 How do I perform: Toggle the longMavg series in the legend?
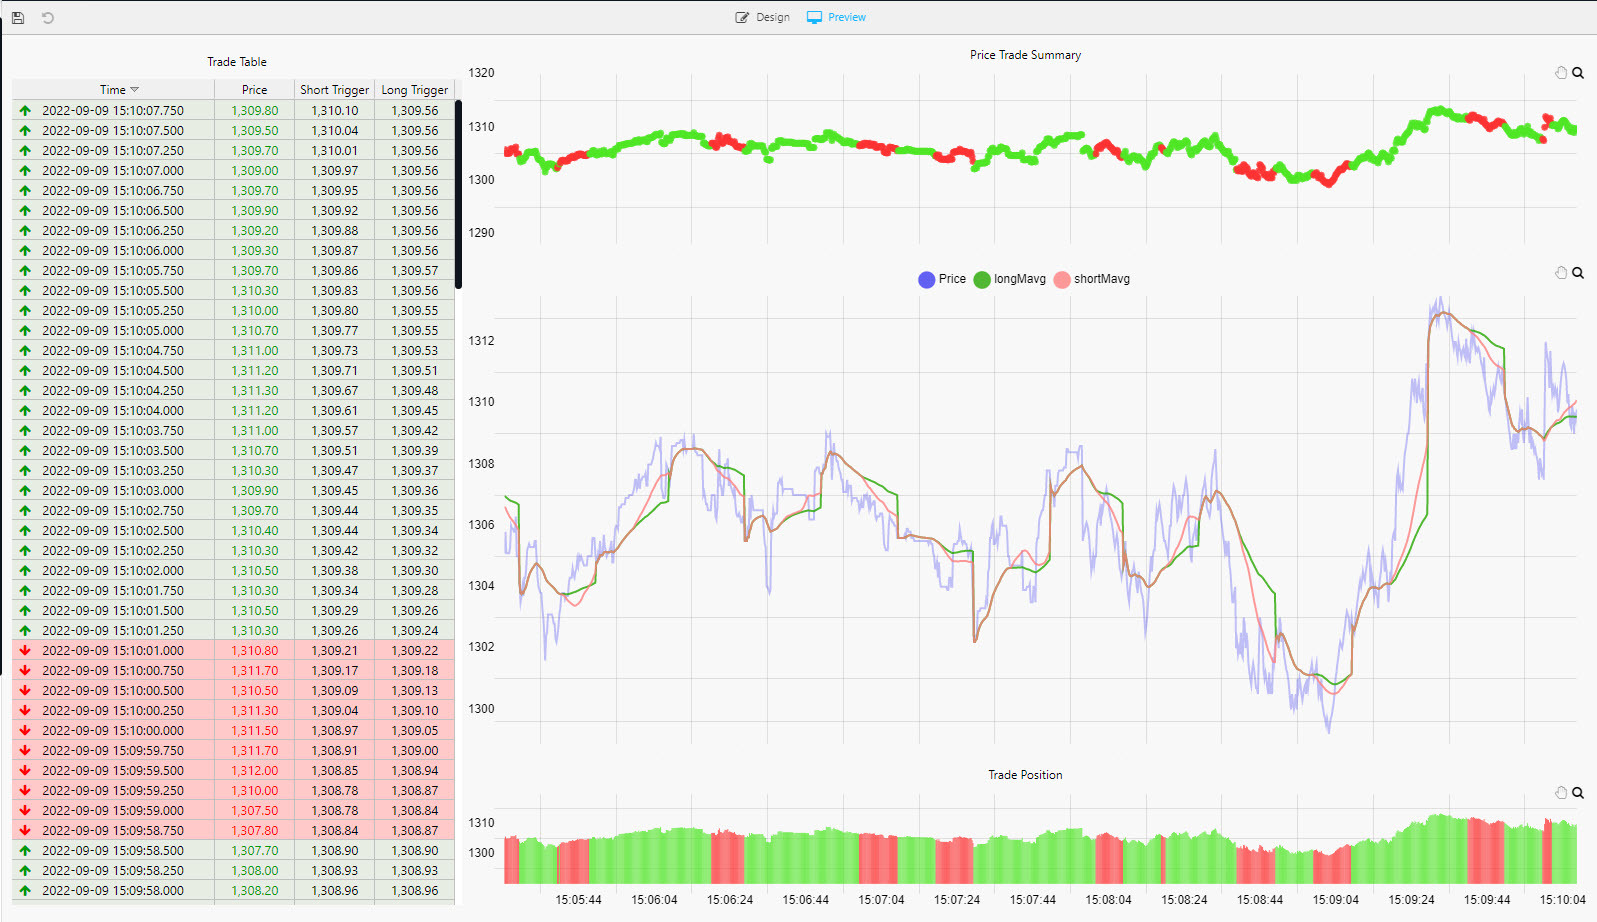pyautogui.click(x=1010, y=279)
